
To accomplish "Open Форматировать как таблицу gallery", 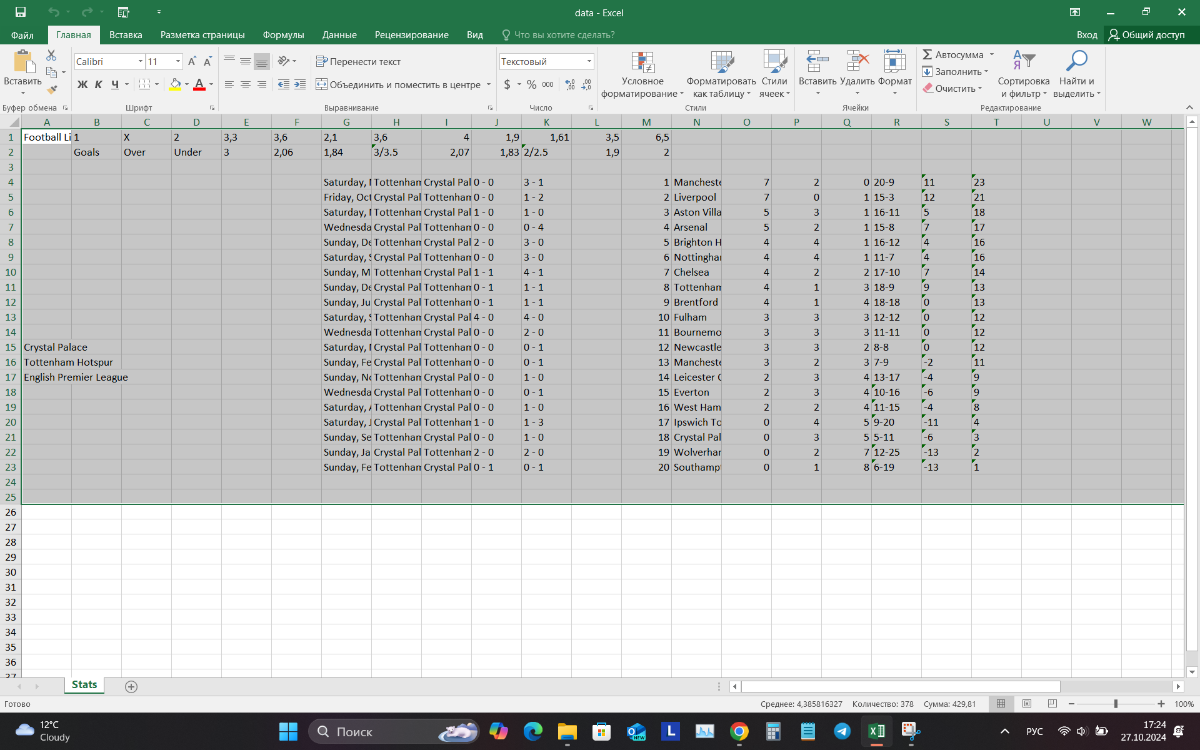I will coord(721,73).
